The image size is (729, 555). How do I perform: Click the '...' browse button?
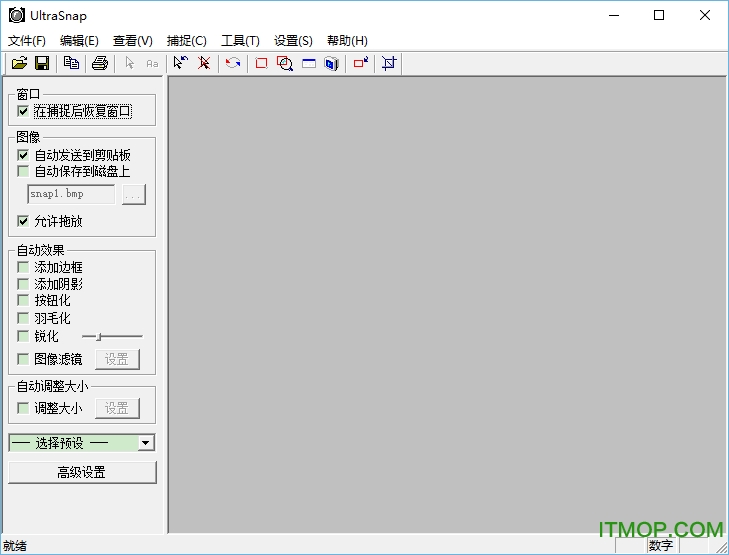[x=134, y=194]
